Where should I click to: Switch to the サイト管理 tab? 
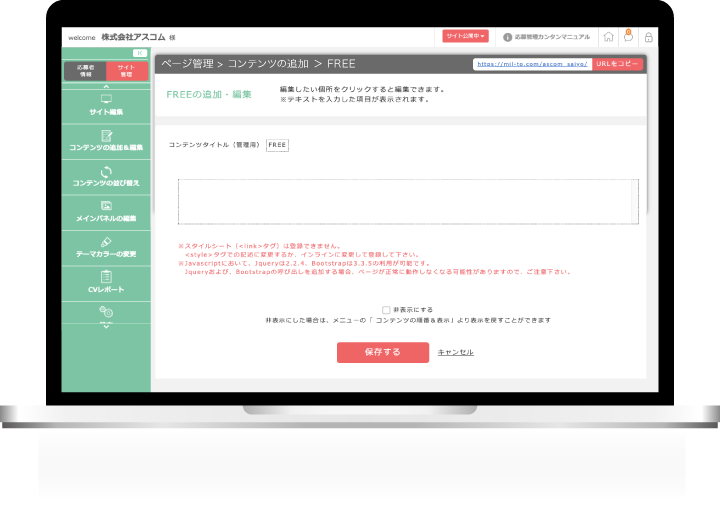click(127, 71)
